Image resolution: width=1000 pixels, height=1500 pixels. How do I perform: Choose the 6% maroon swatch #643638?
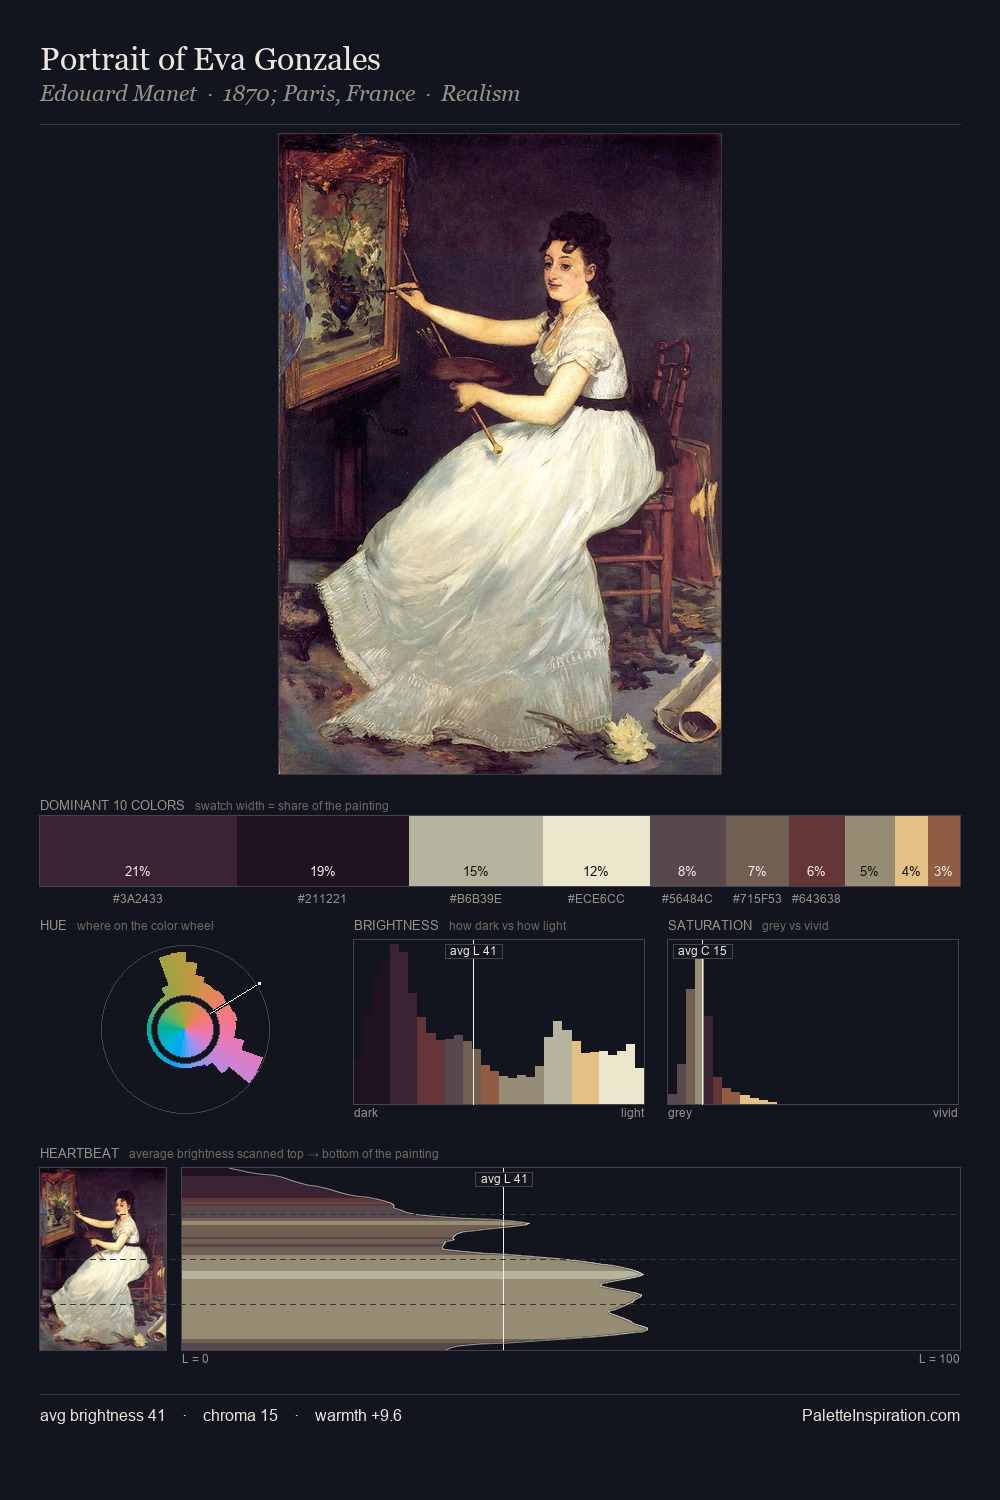coord(817,851)
